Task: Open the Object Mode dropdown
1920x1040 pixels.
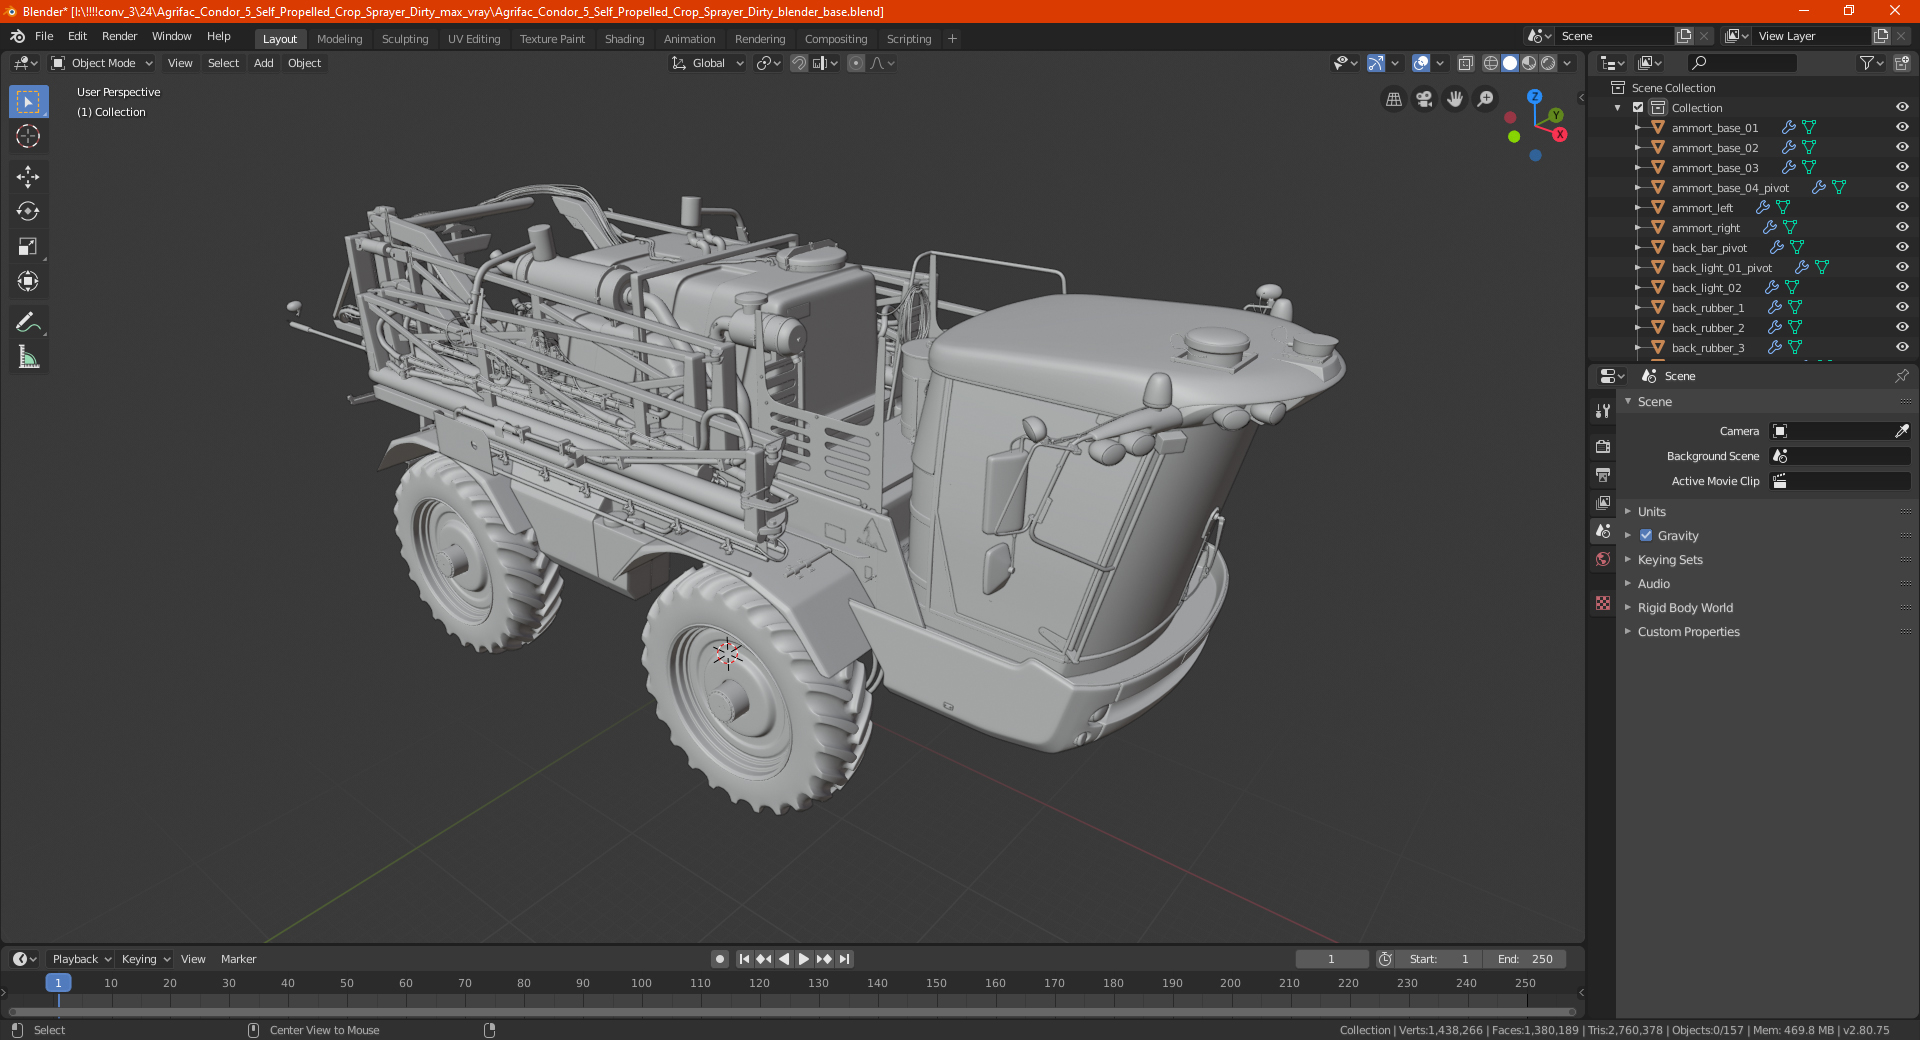Action: tap(102, 63)
